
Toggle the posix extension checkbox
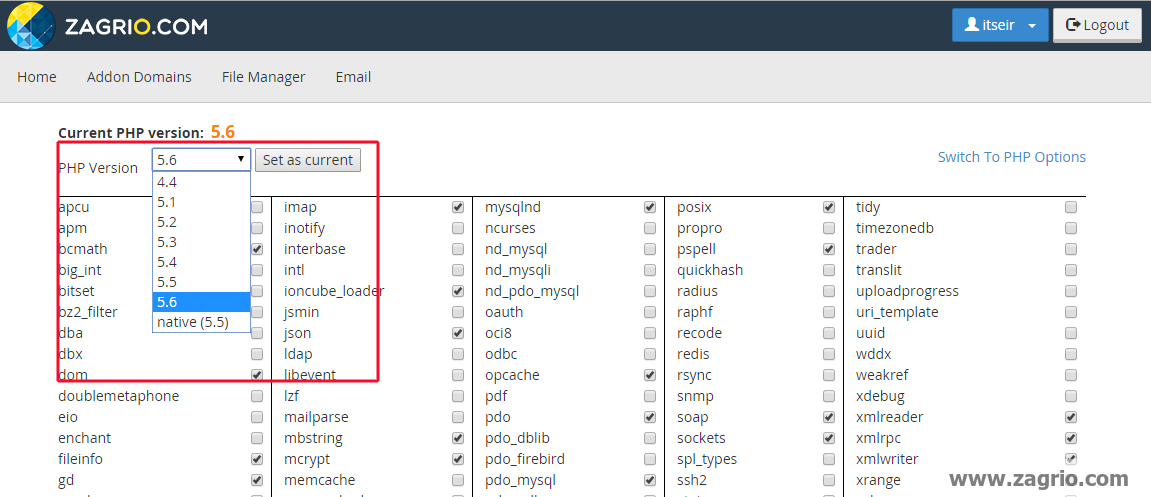[x=829, y=208]
